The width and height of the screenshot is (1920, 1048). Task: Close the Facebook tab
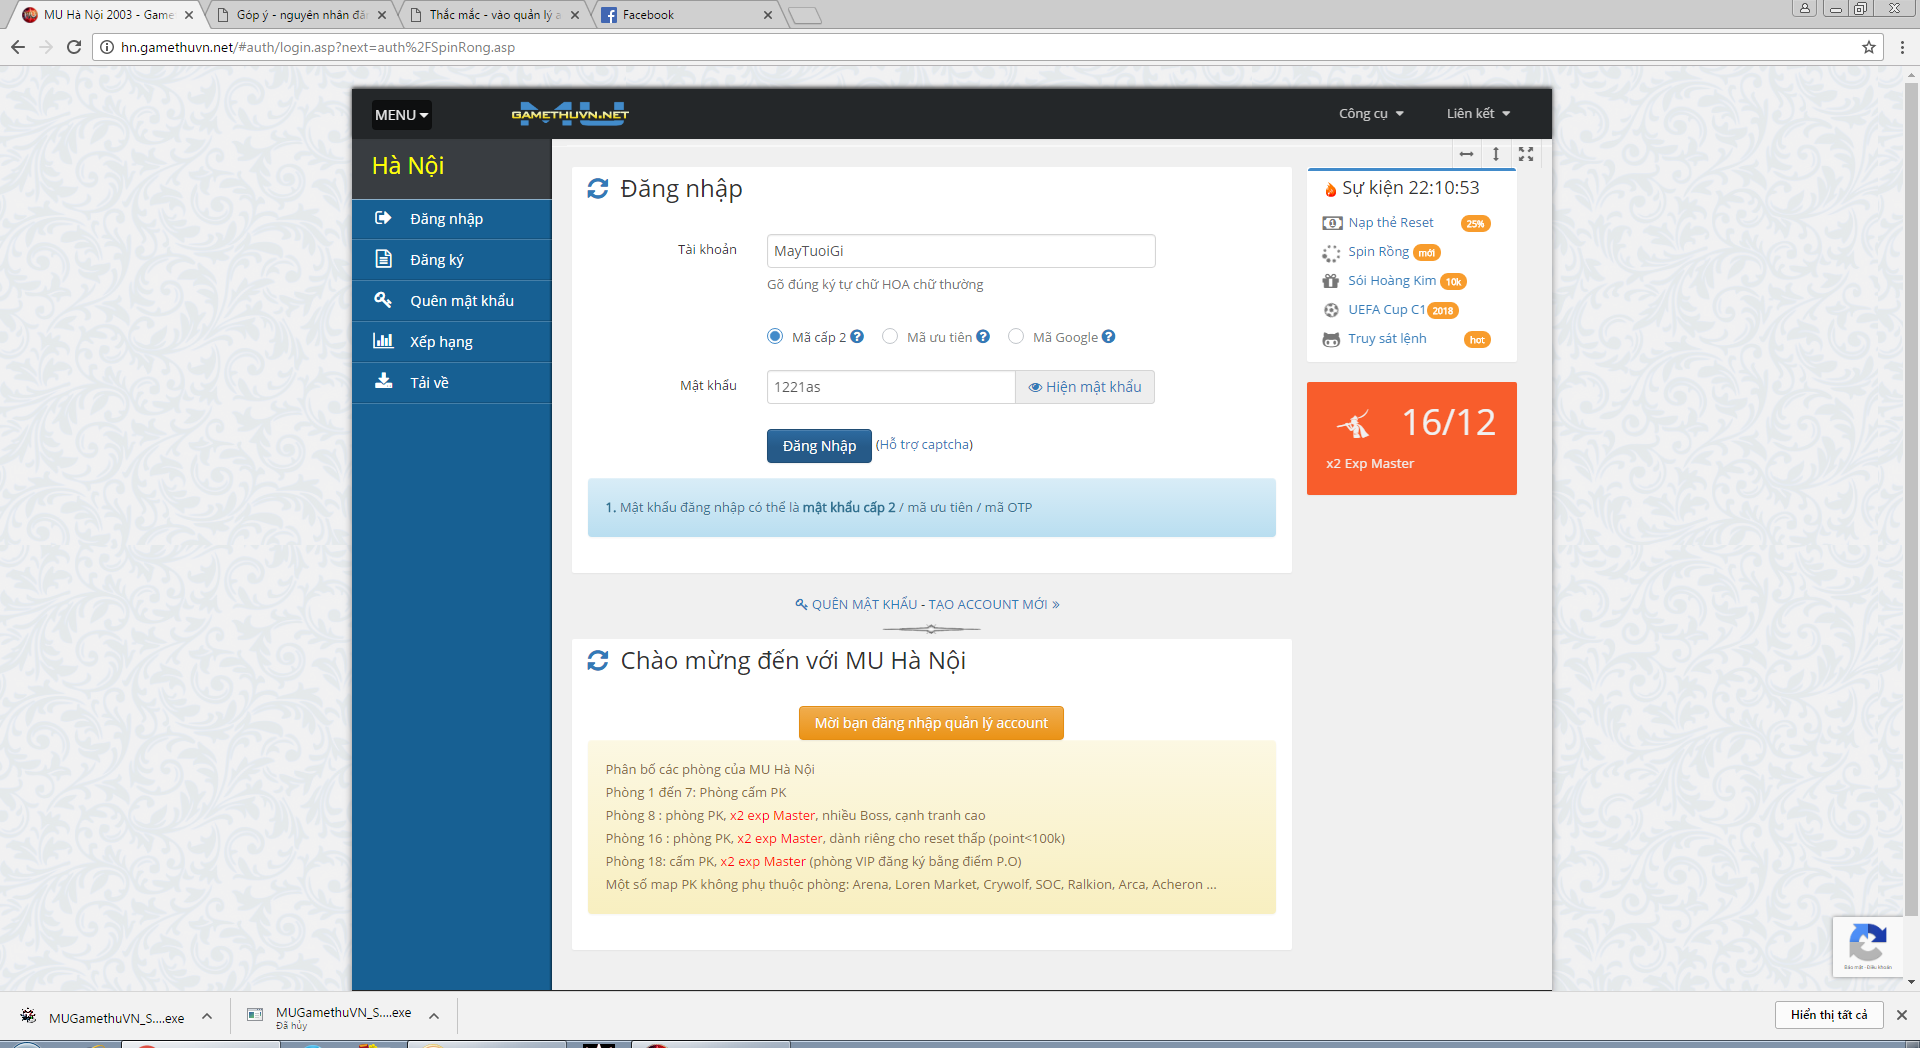pos(768,15)
